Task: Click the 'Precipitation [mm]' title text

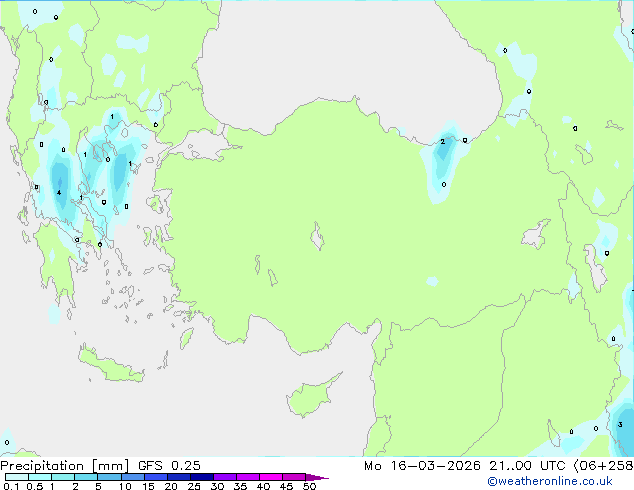Action: point(65,466)
